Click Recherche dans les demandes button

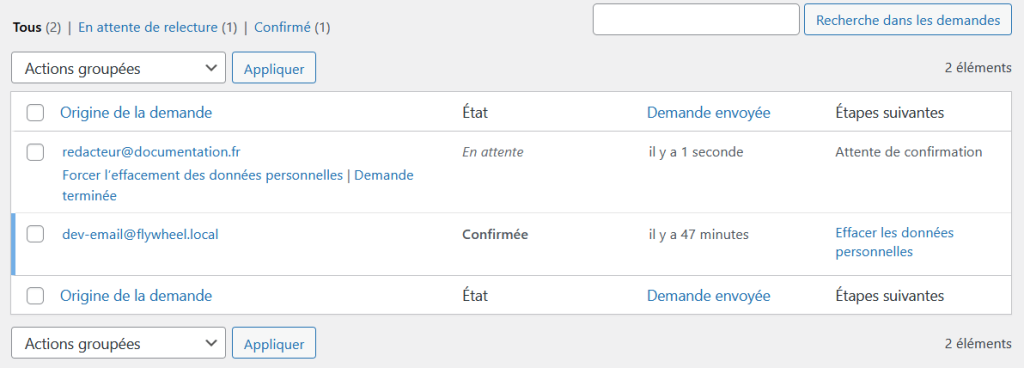click(908, 20)
